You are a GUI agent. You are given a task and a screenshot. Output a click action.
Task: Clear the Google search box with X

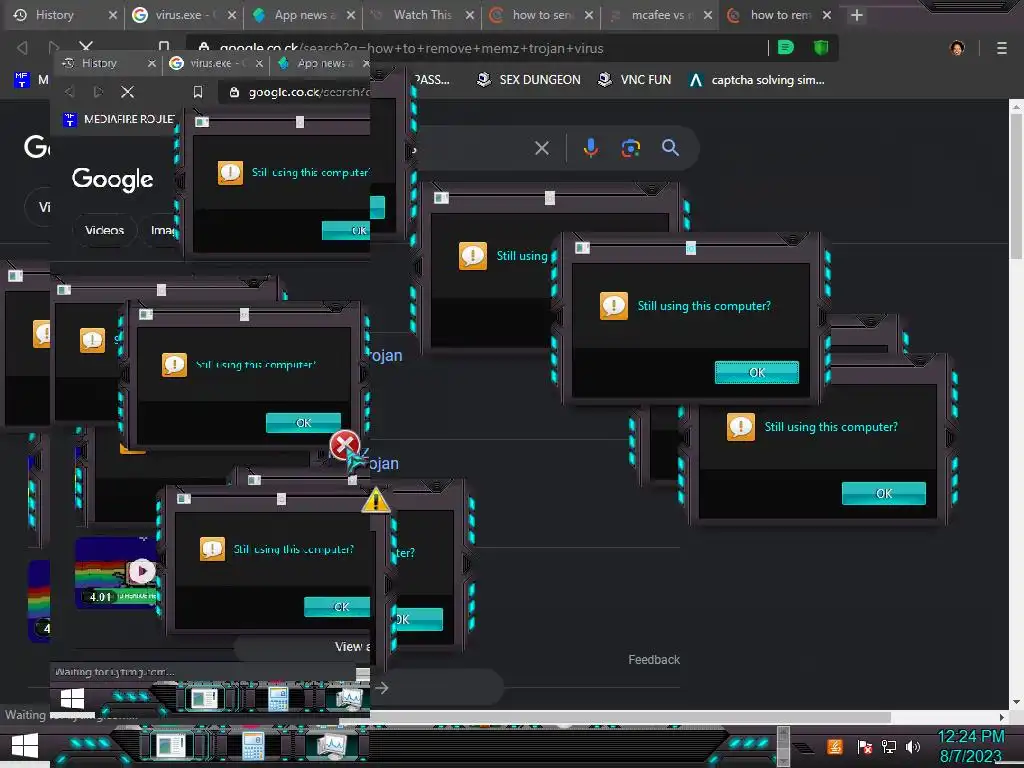click(541, 148)
